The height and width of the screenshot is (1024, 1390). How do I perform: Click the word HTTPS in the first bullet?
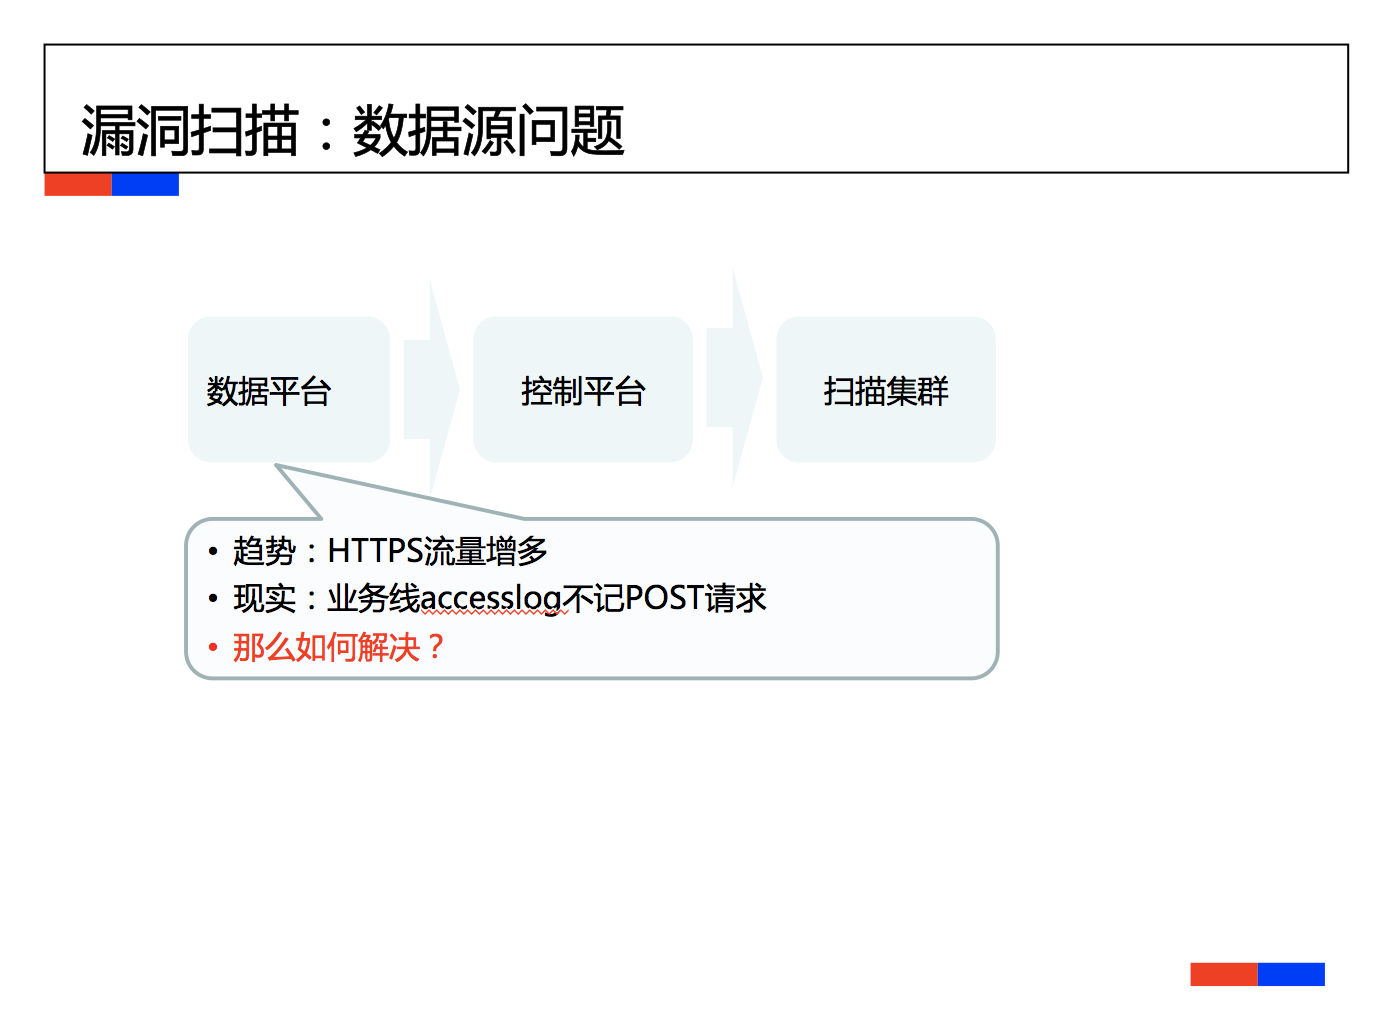pos(375,551)
